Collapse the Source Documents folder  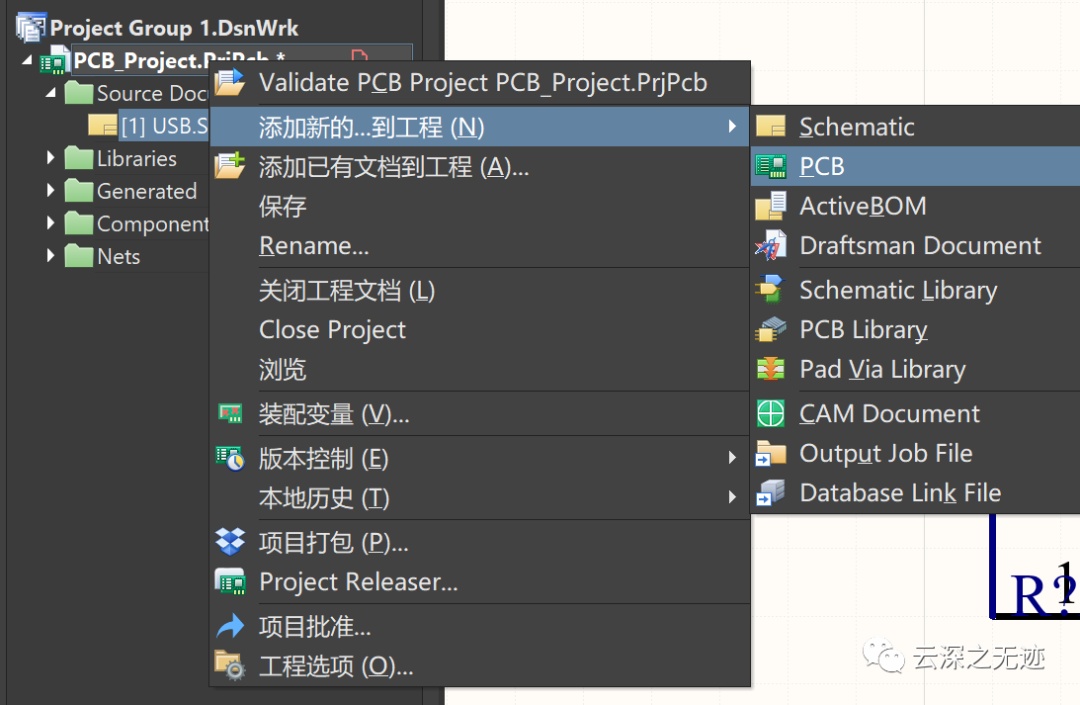pyautogui.click(x=50, y=93)
